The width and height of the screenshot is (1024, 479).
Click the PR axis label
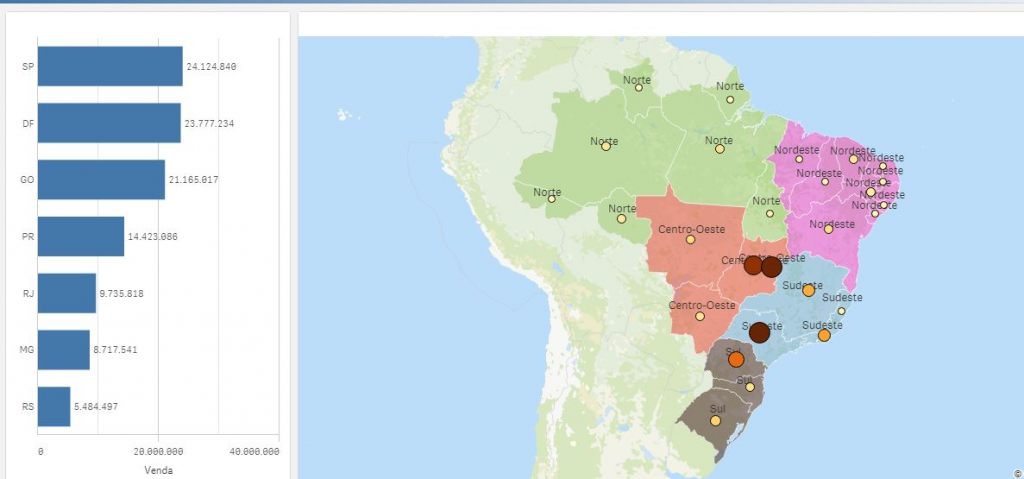[27, 237]
